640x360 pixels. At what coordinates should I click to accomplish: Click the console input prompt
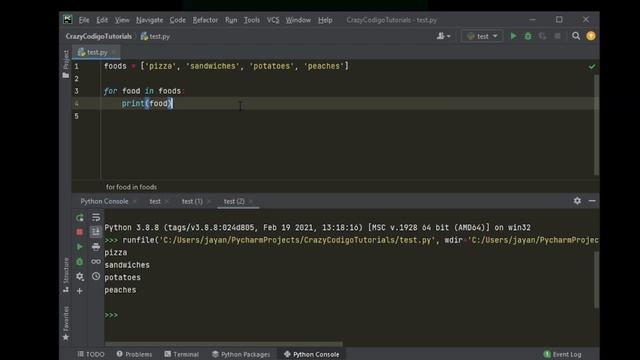tap(111, 315)
